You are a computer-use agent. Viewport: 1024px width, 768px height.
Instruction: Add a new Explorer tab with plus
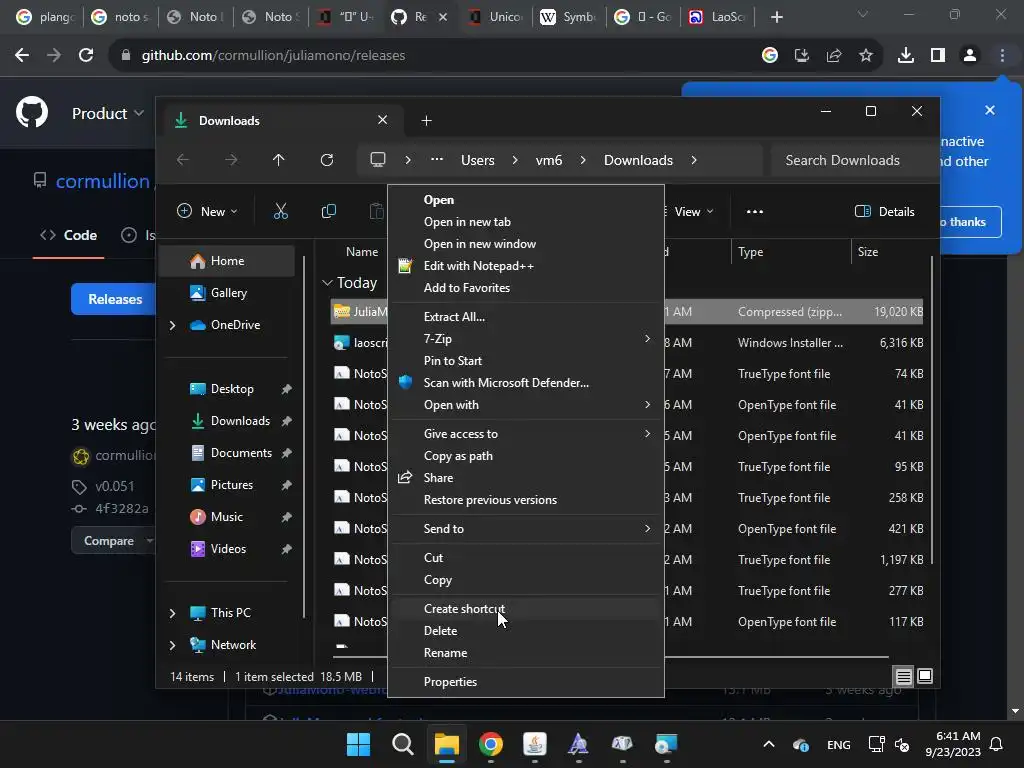tap(426, 121)
